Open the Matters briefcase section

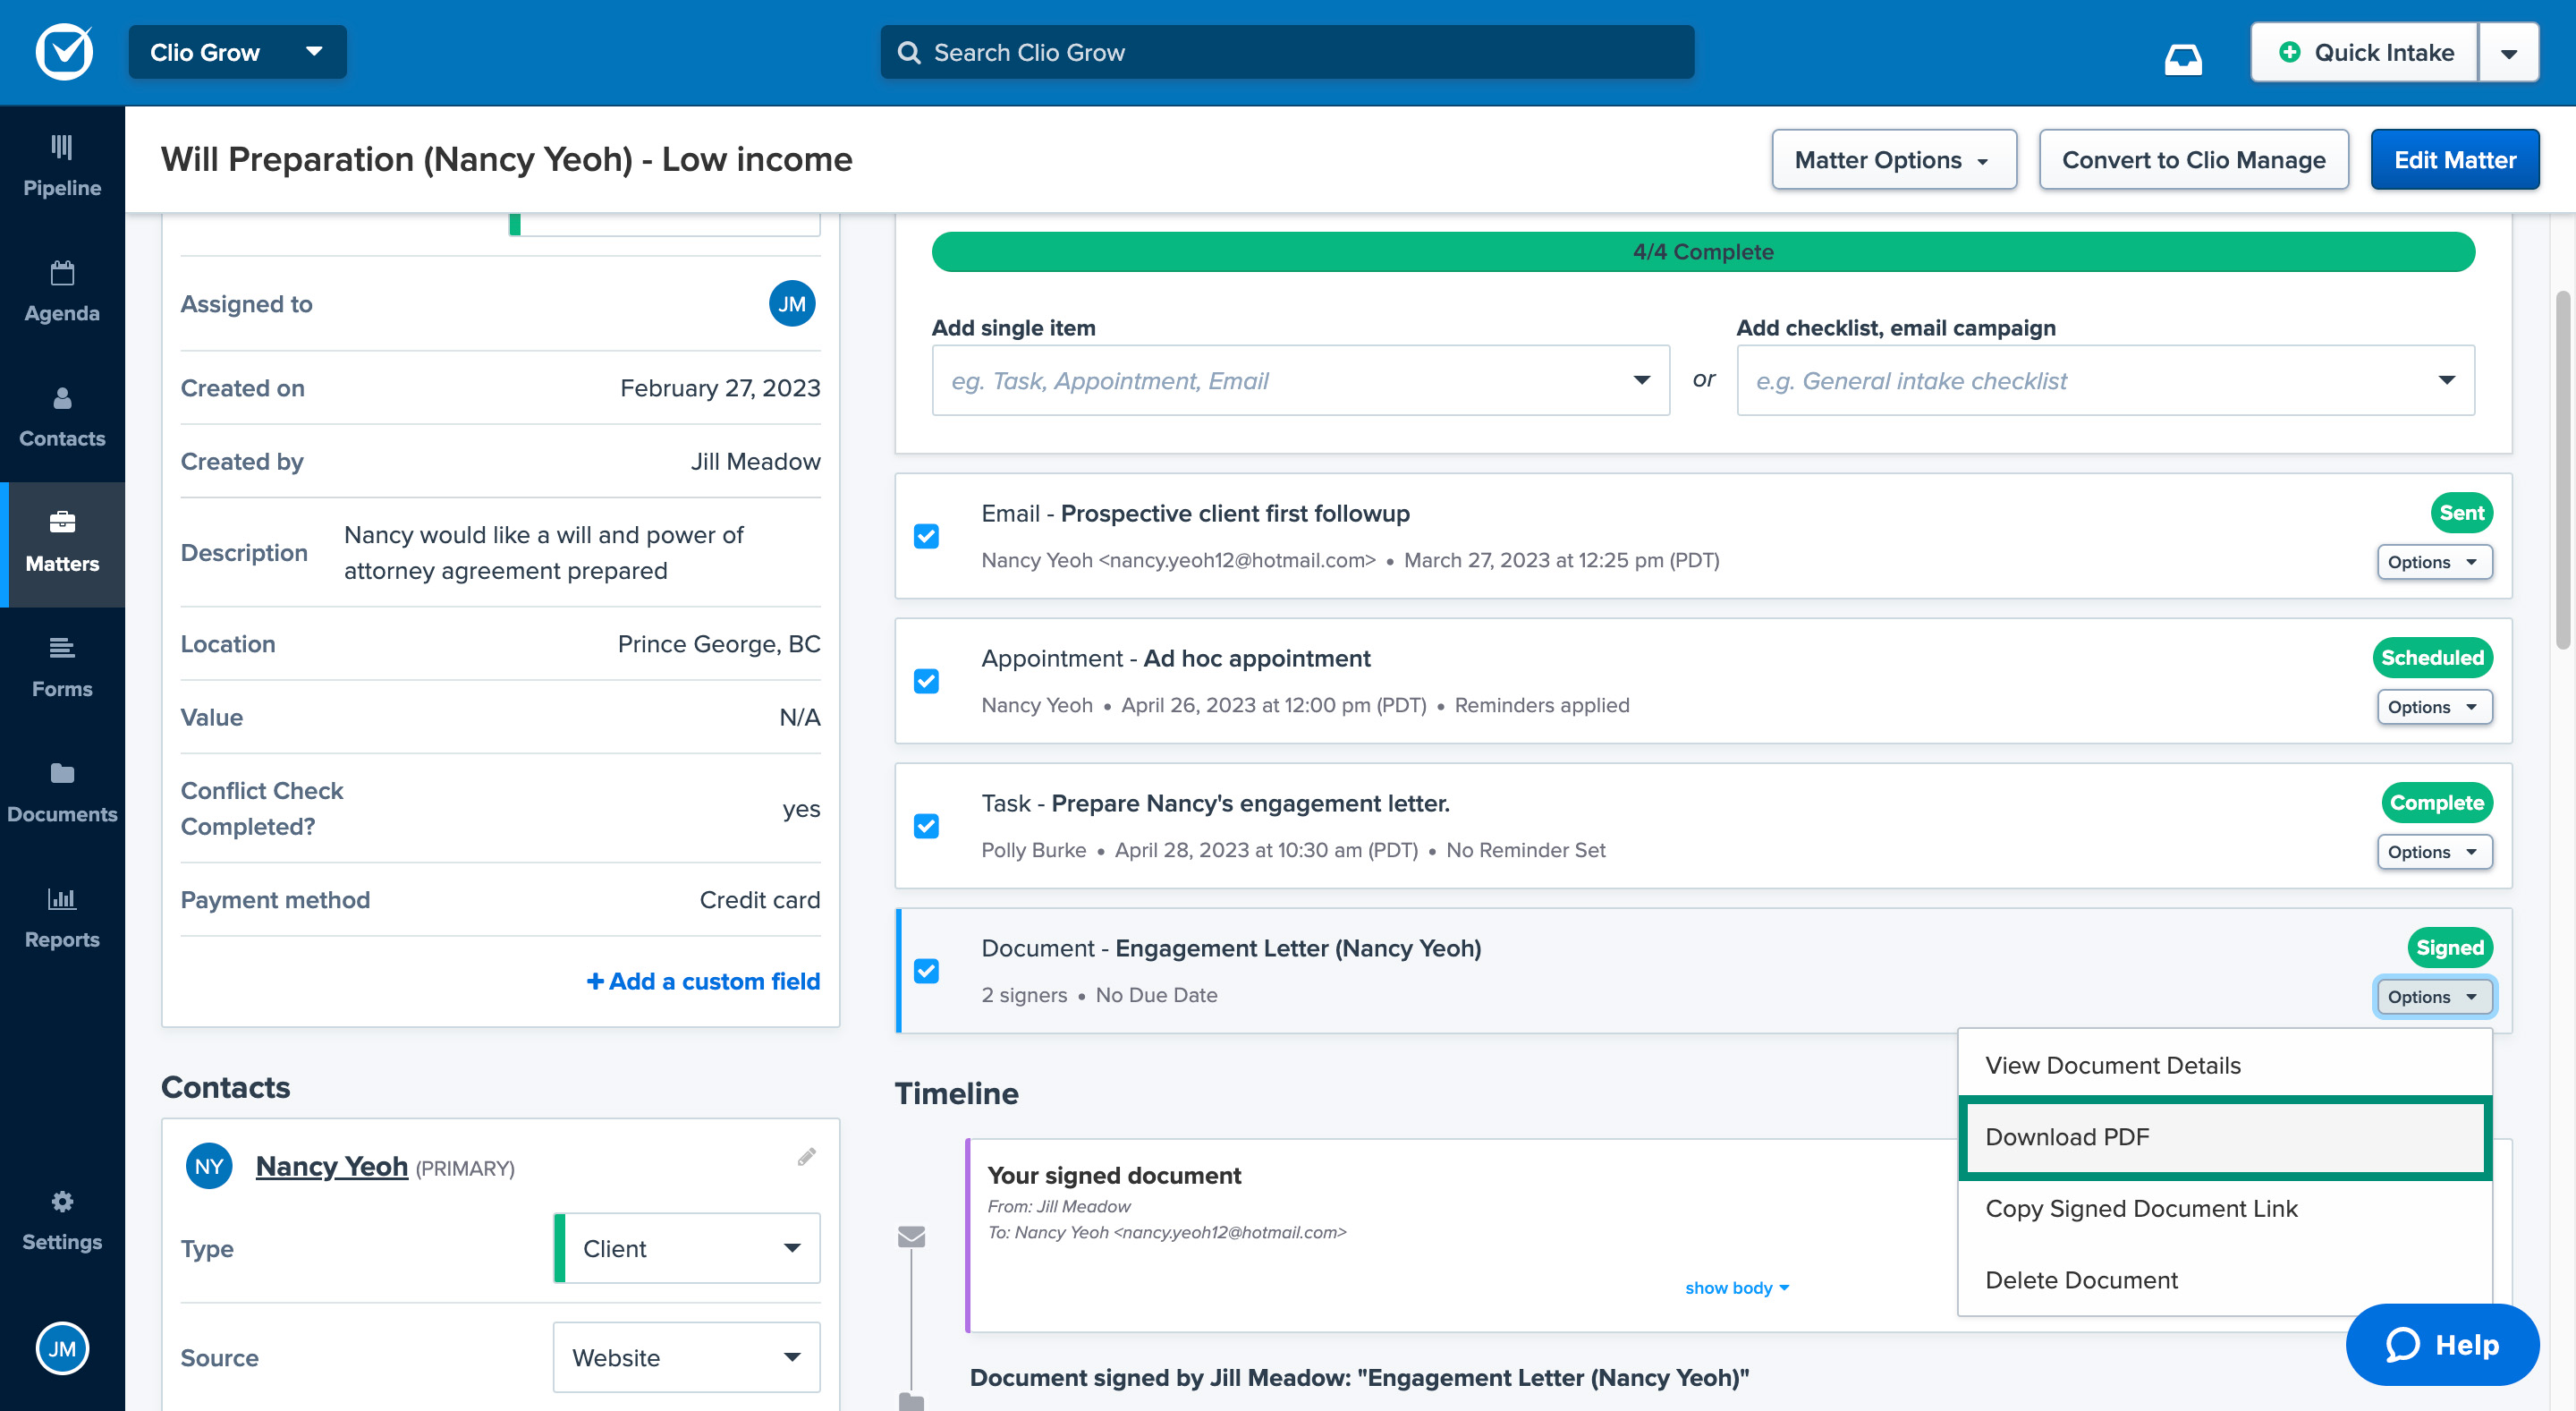tap(62, 543)
